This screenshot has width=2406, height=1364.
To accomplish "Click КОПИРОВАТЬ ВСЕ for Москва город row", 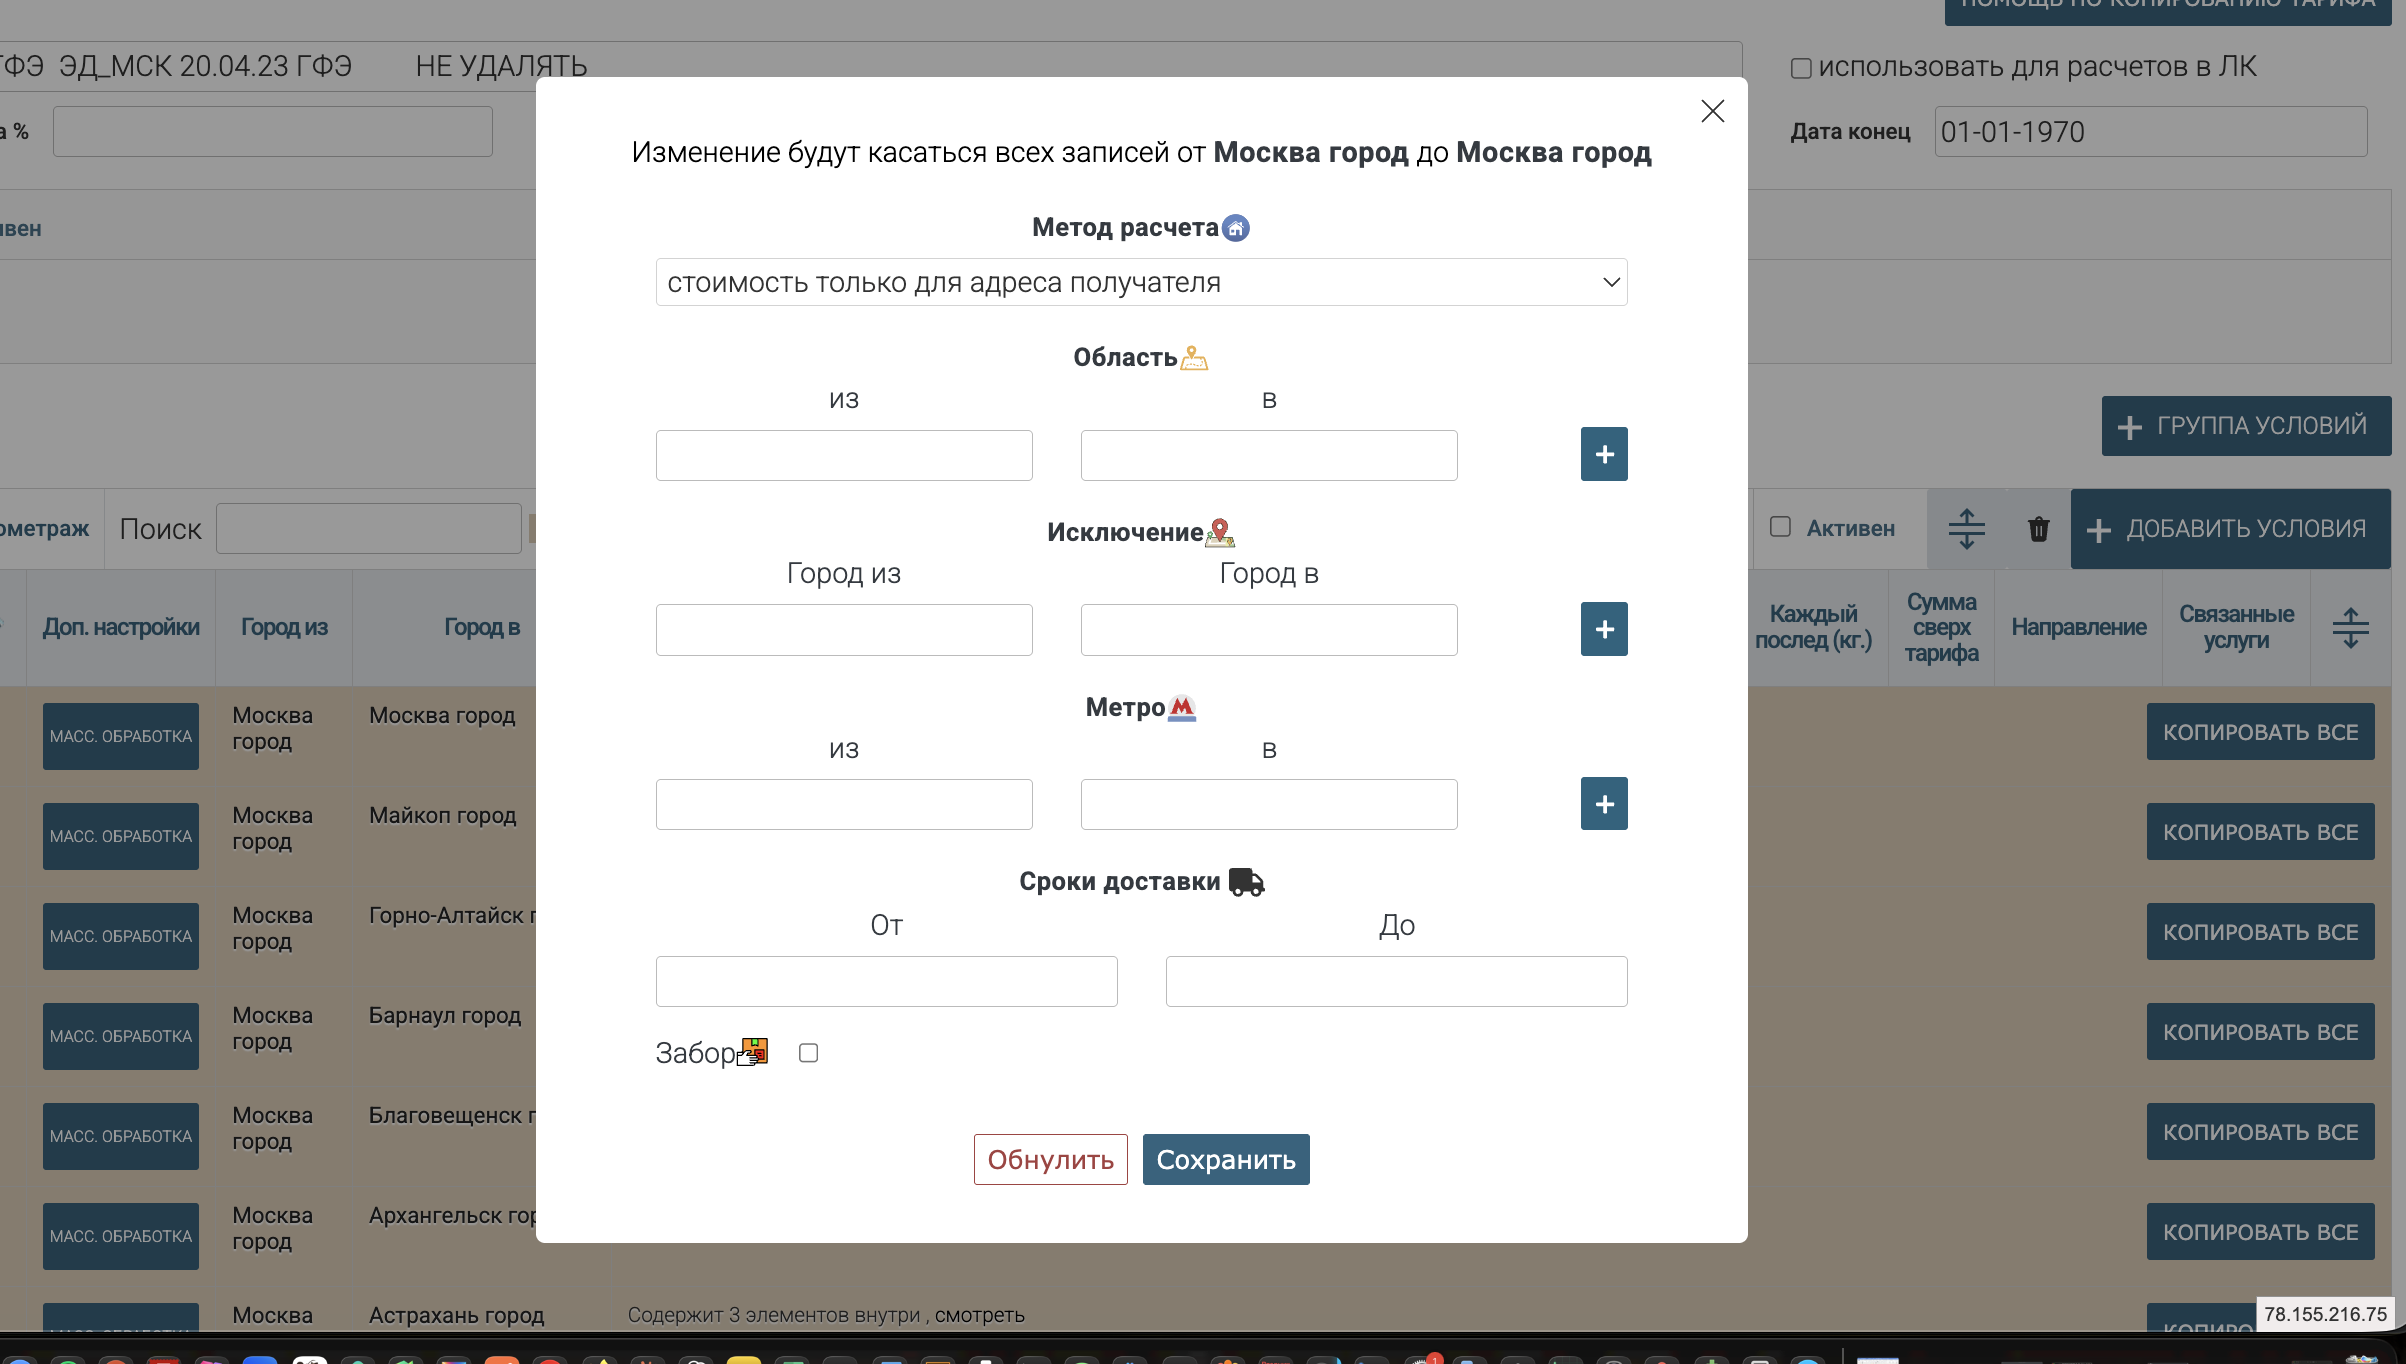I will (2260, 732).
